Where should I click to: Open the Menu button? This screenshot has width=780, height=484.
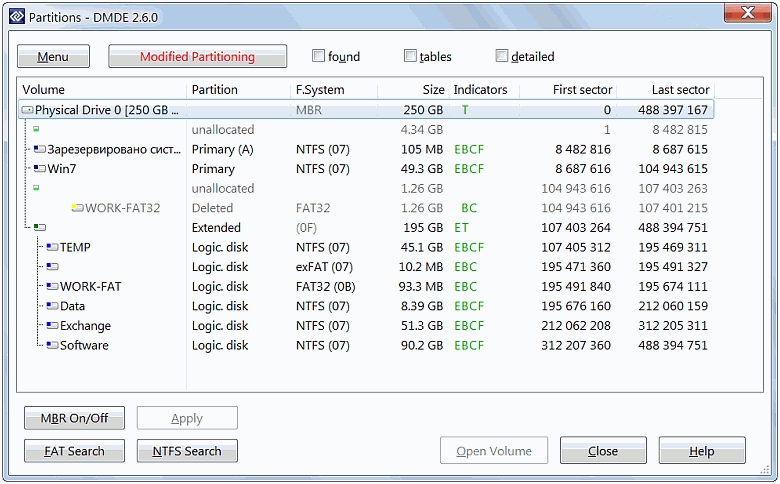(53, 57)
